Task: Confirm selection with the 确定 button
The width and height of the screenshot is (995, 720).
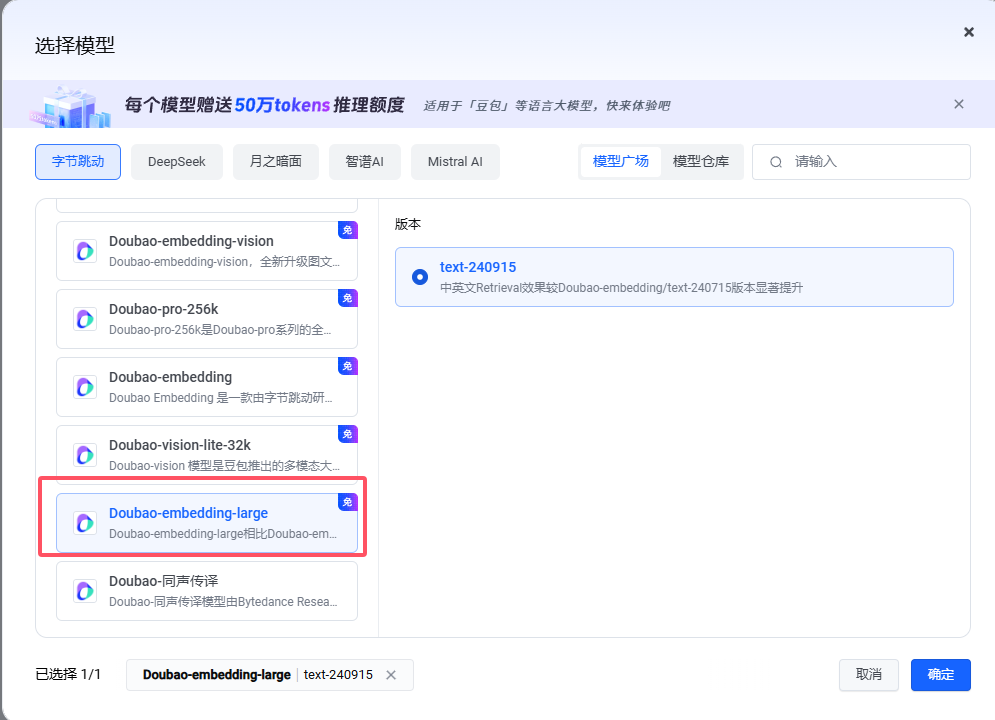Action: point(940,674)
